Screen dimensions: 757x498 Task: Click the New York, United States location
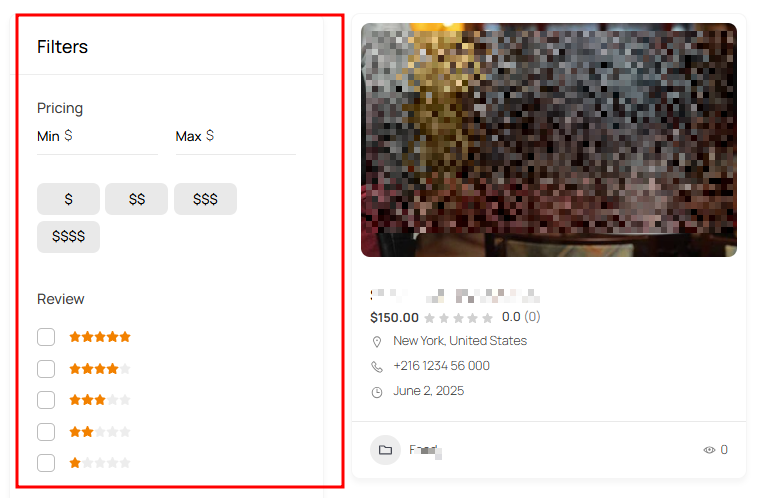pyautogui.click(x=460, y=341)
